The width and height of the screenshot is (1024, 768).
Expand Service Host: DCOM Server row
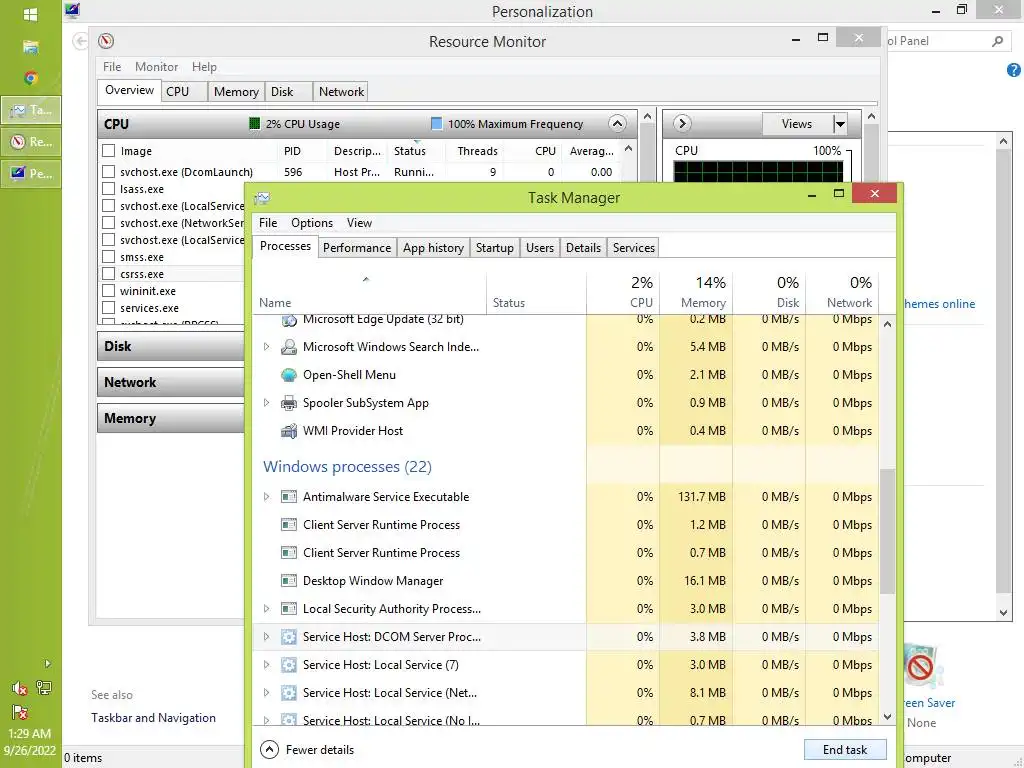(x=266, y=637)
